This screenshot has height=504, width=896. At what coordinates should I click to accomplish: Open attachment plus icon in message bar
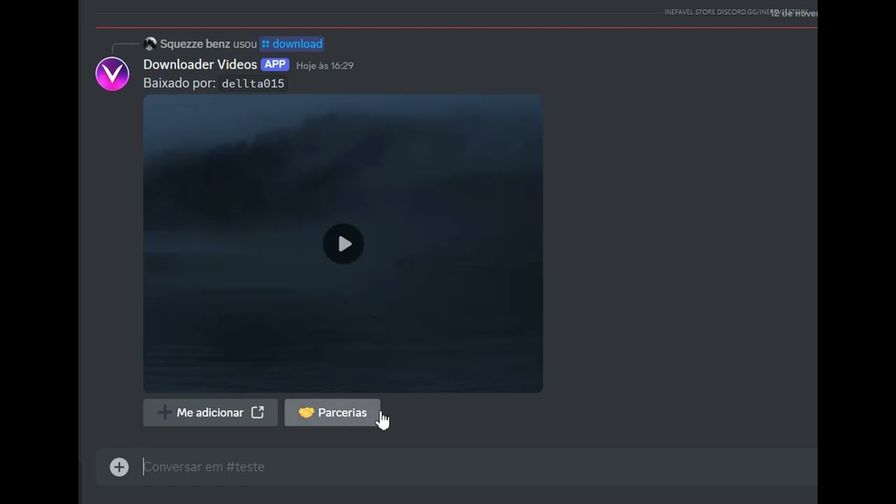pos(119,467)
